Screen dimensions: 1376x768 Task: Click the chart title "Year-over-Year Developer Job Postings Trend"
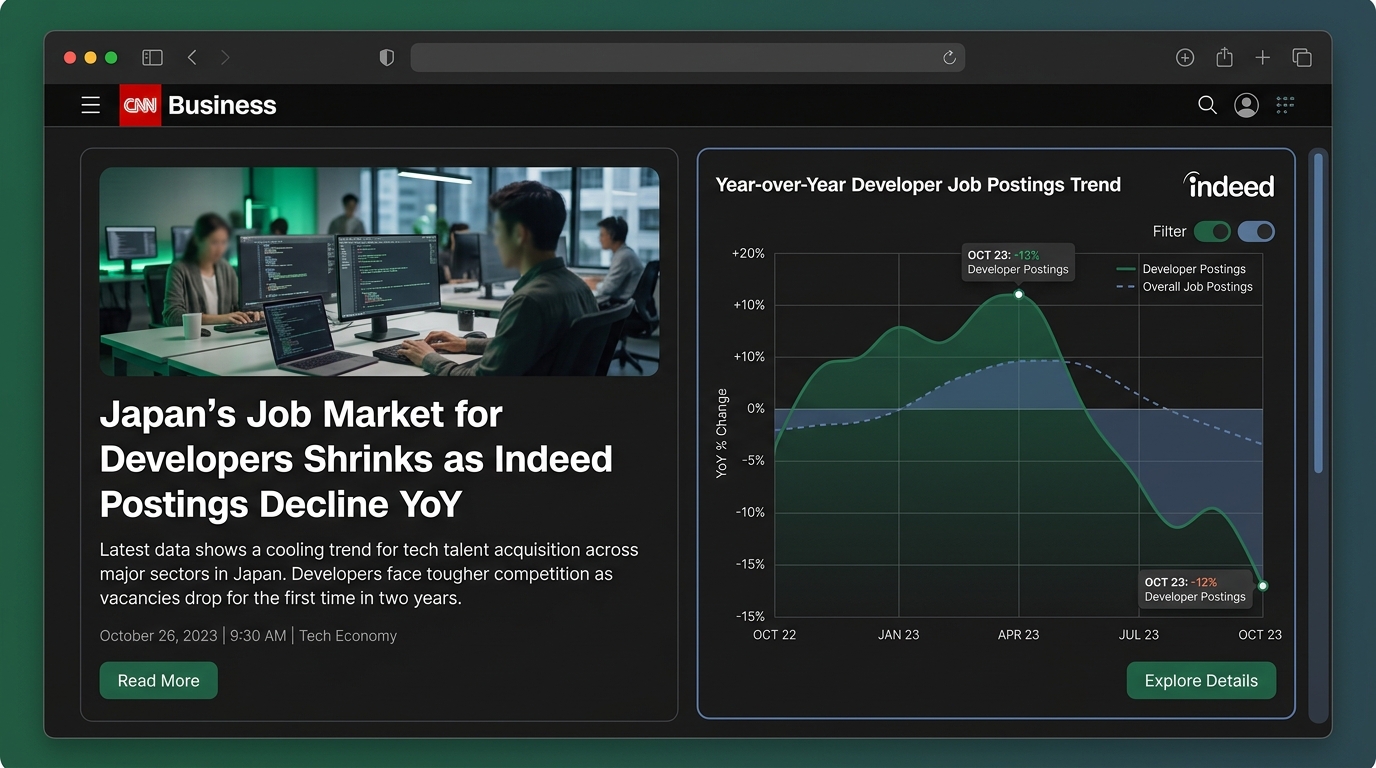pyautogui.click(x=918, y=185)
